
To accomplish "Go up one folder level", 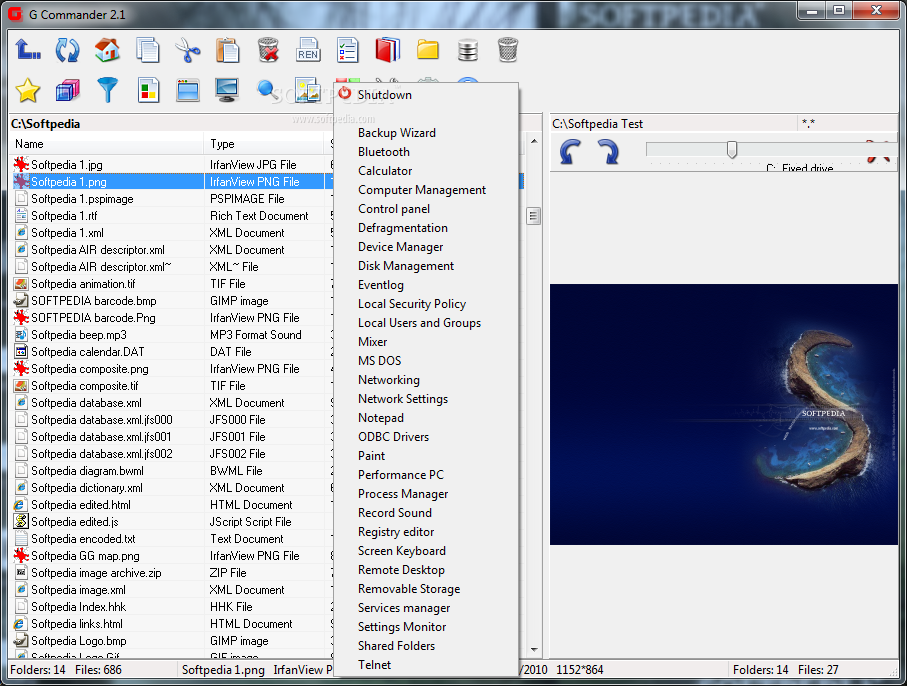I will 27,50.
